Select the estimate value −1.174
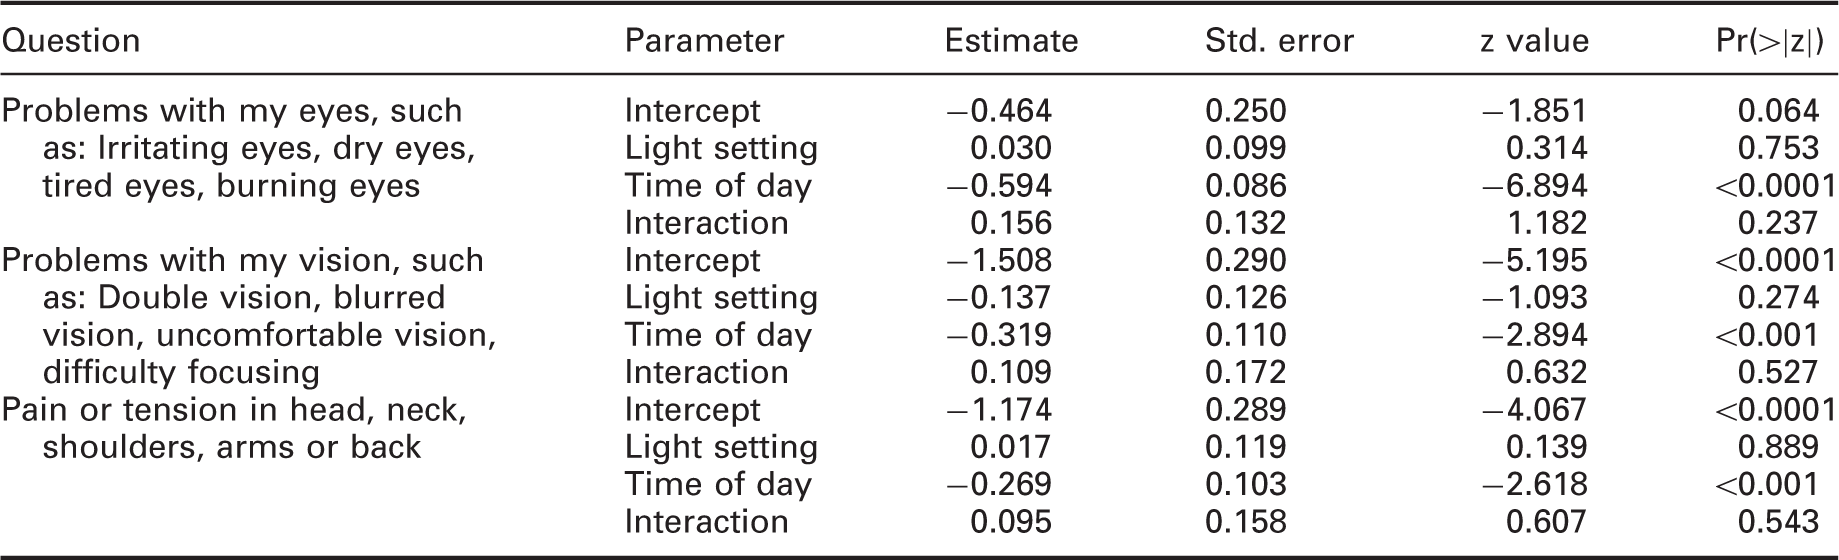The image size is (1839, 560). tap(998, 410)
